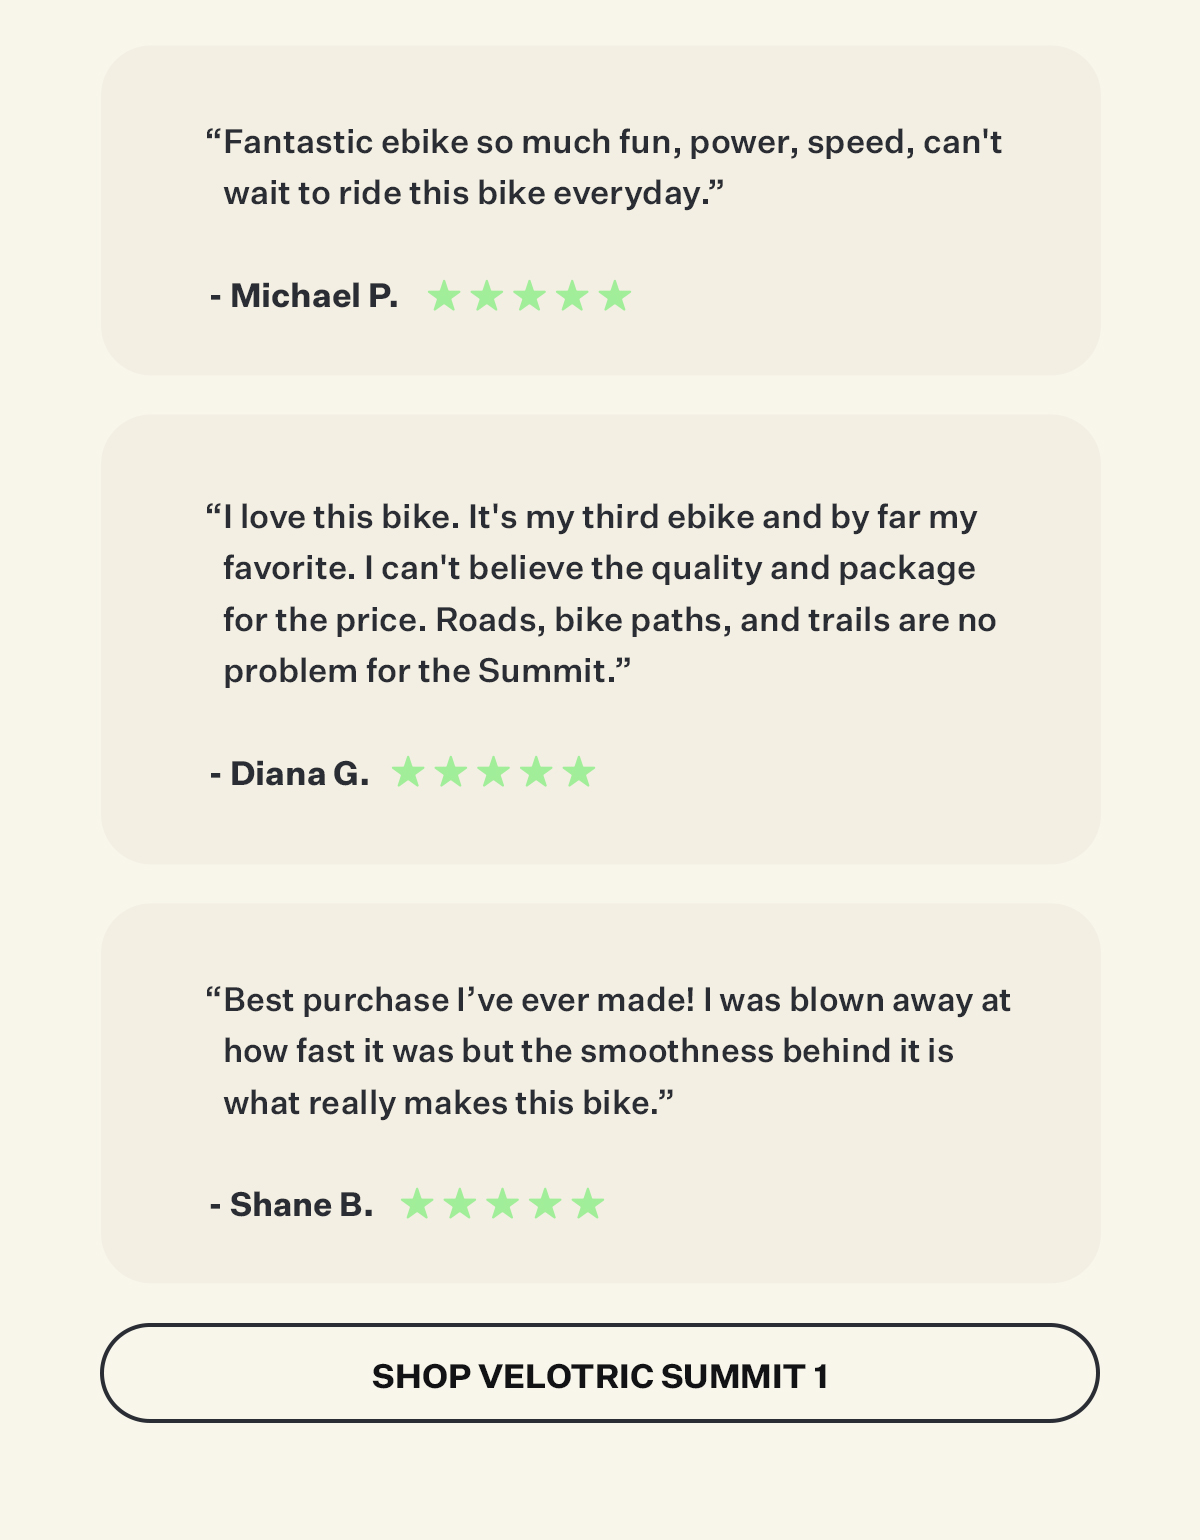Click second star in Shane B.'s rating
The height and width of the screenshot is (1540, 1200).
[459, 1204]
